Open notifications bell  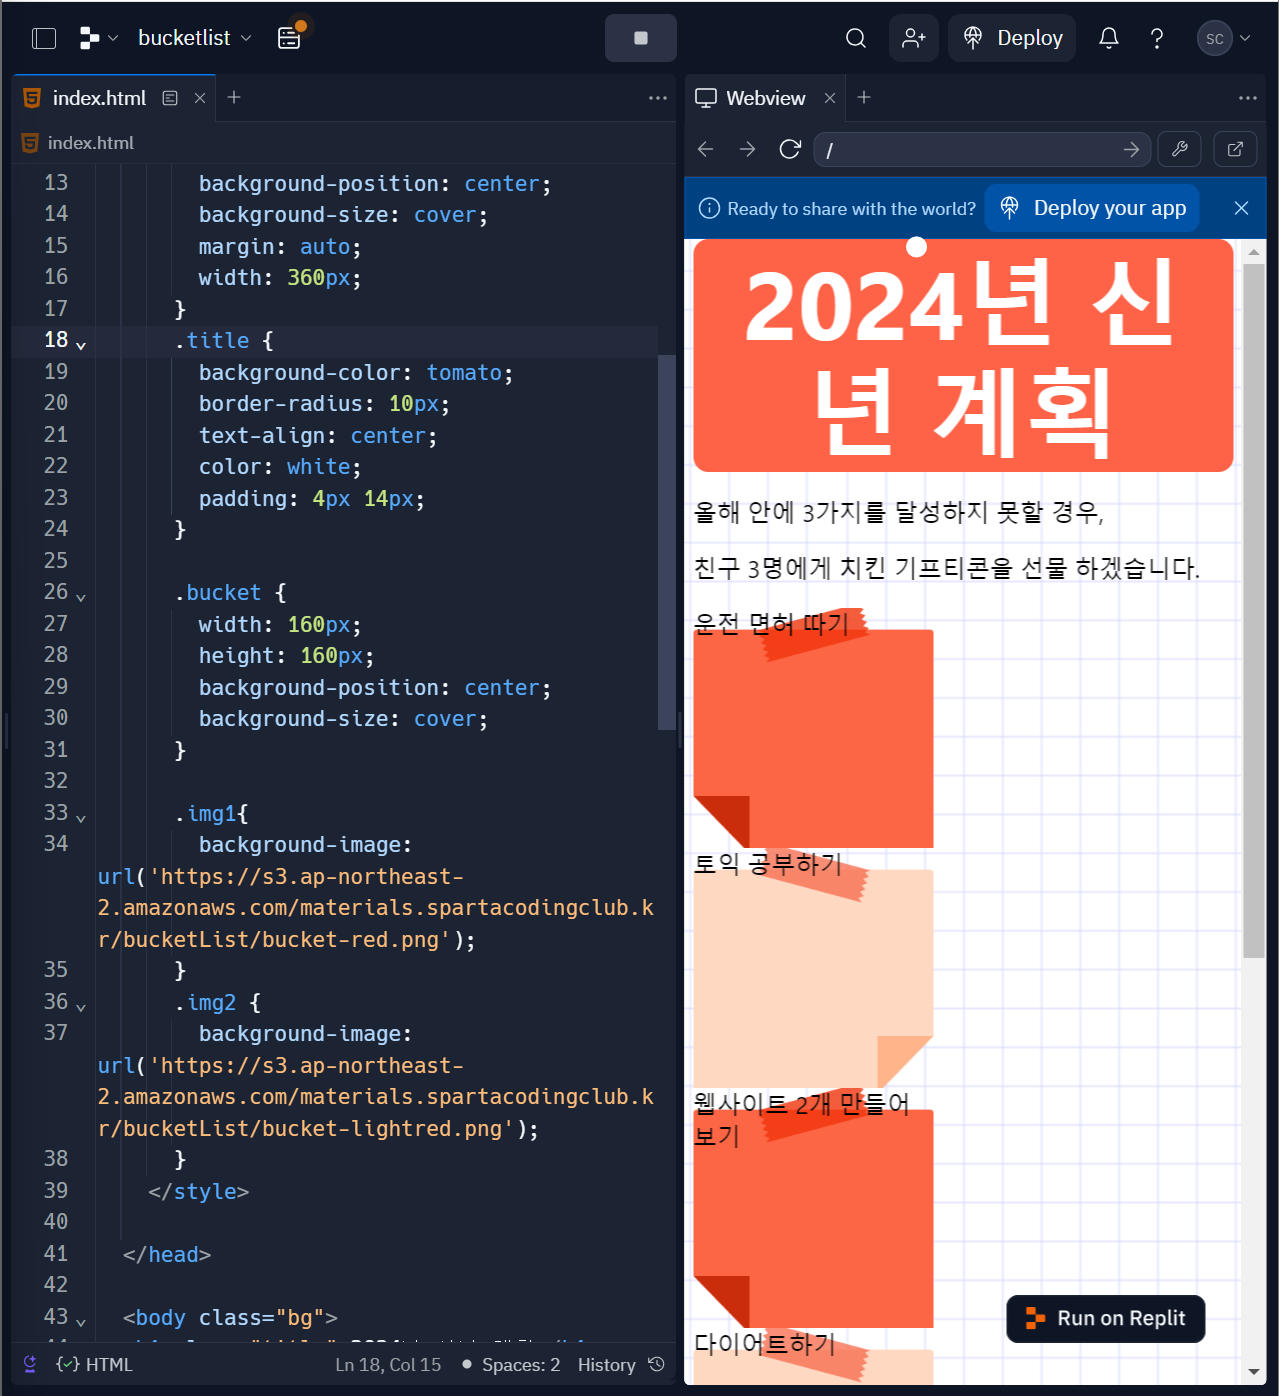(x=1108, y=38)
